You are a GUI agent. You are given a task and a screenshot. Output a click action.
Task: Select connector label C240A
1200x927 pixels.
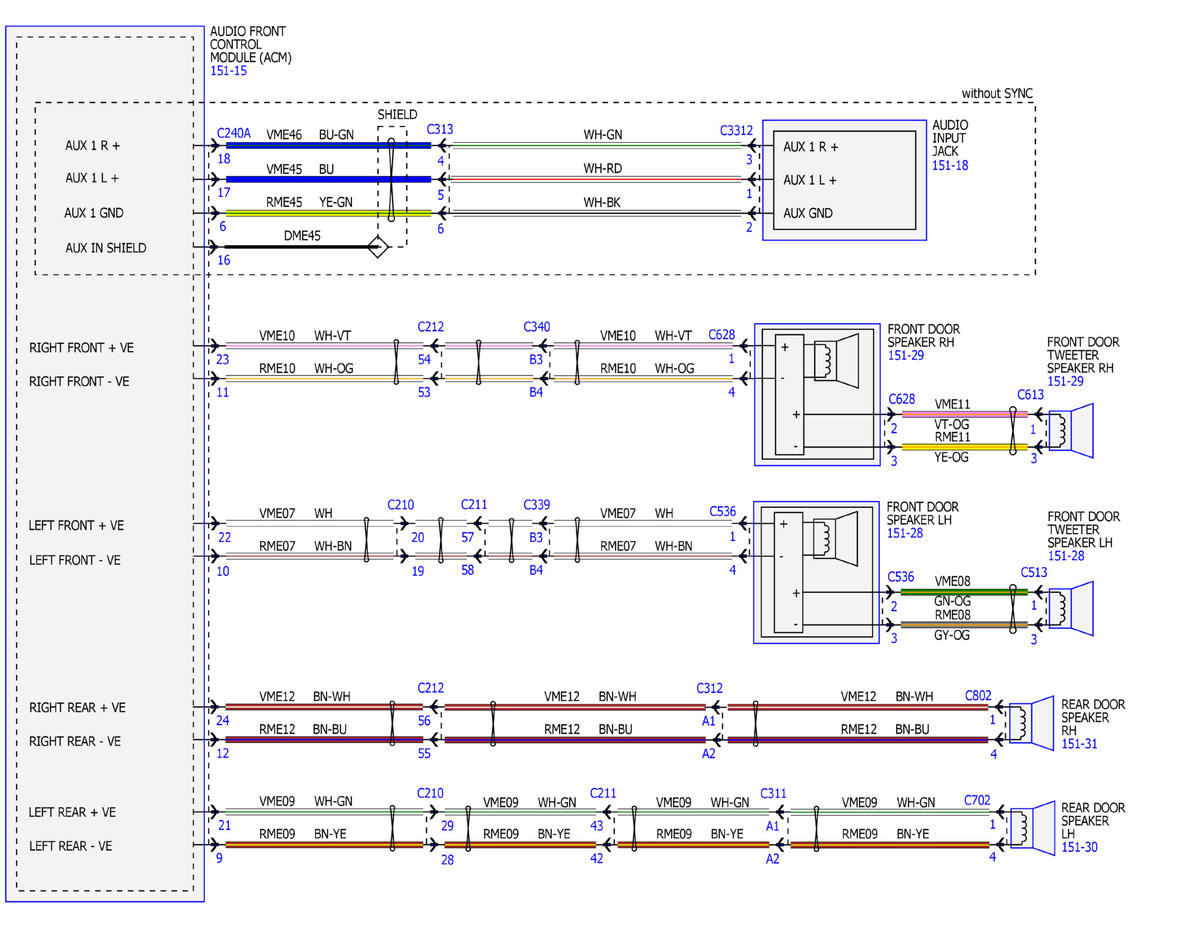(234, 131)
